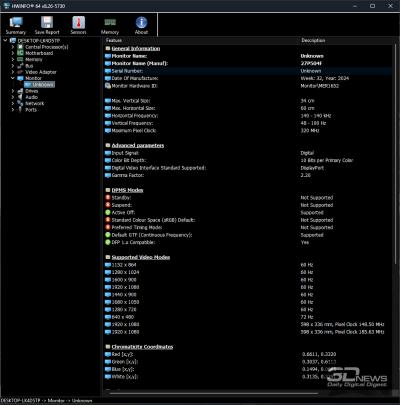Expand the Network tree node arrow
Screen dimensions: 400x405
pos(13,103)
